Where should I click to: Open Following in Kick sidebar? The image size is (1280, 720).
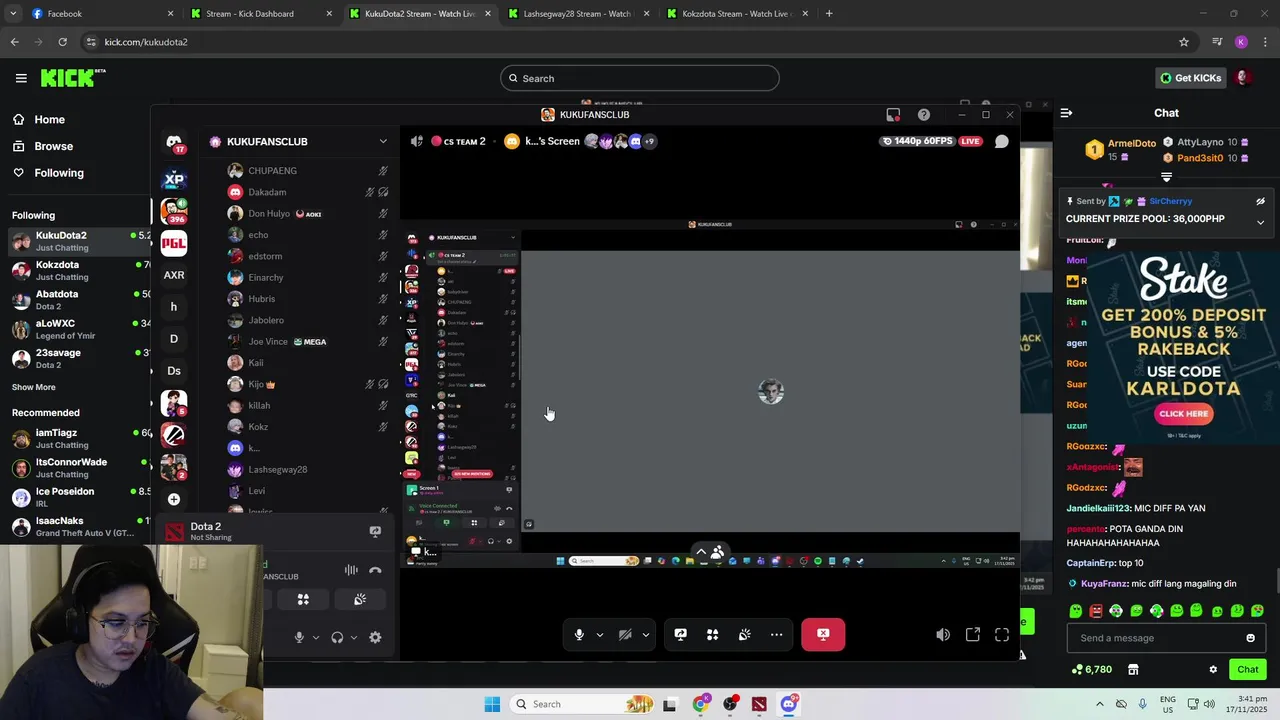pos(59,173)
